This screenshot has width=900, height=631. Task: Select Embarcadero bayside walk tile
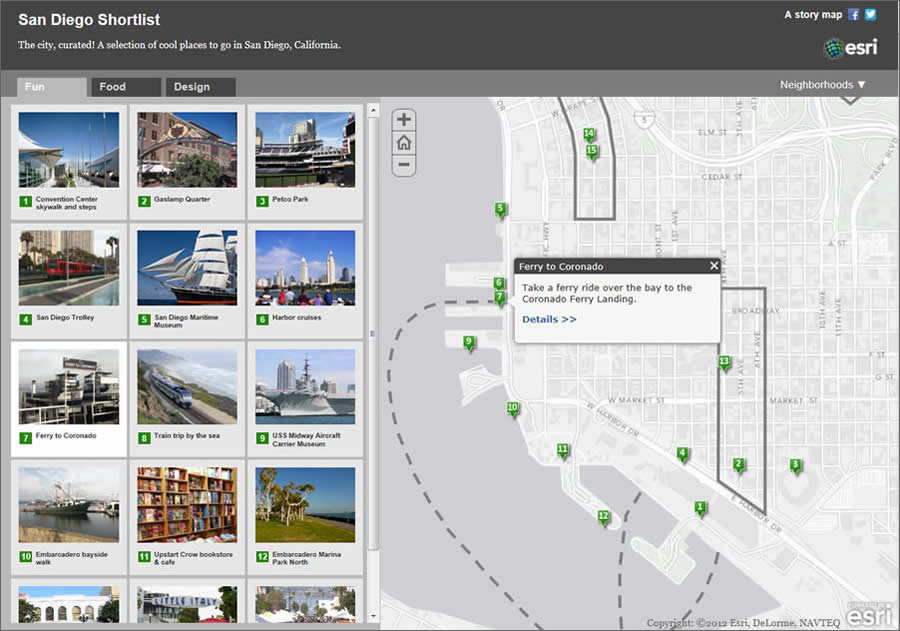[x=69, y=517]
